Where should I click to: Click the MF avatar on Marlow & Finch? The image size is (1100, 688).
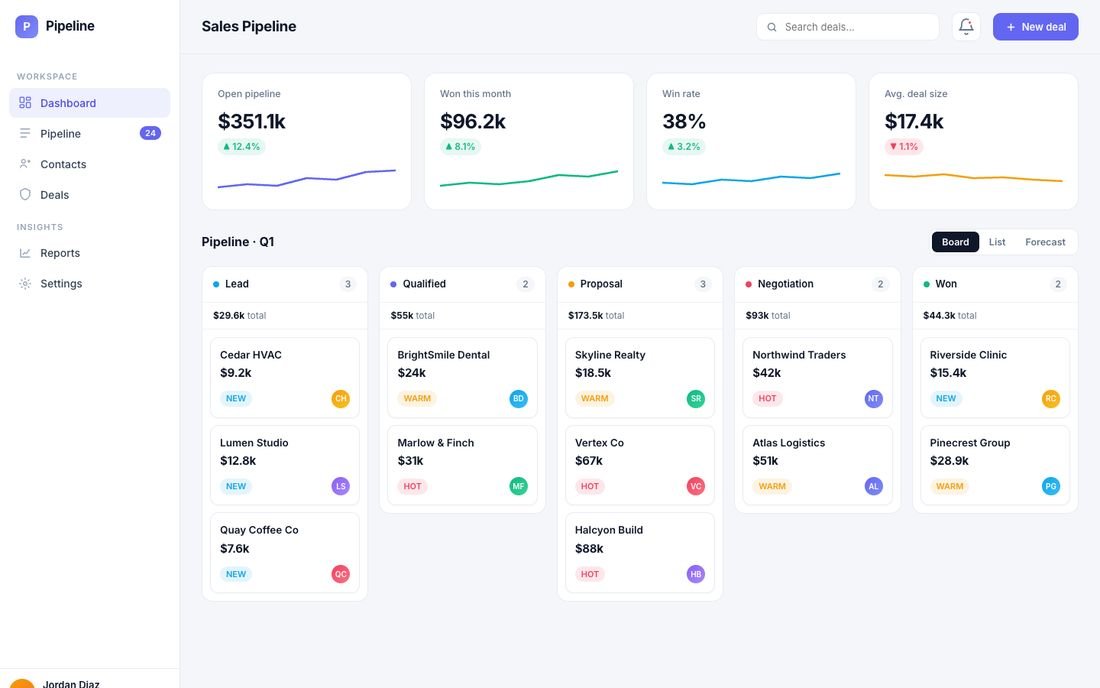point(518,486)
